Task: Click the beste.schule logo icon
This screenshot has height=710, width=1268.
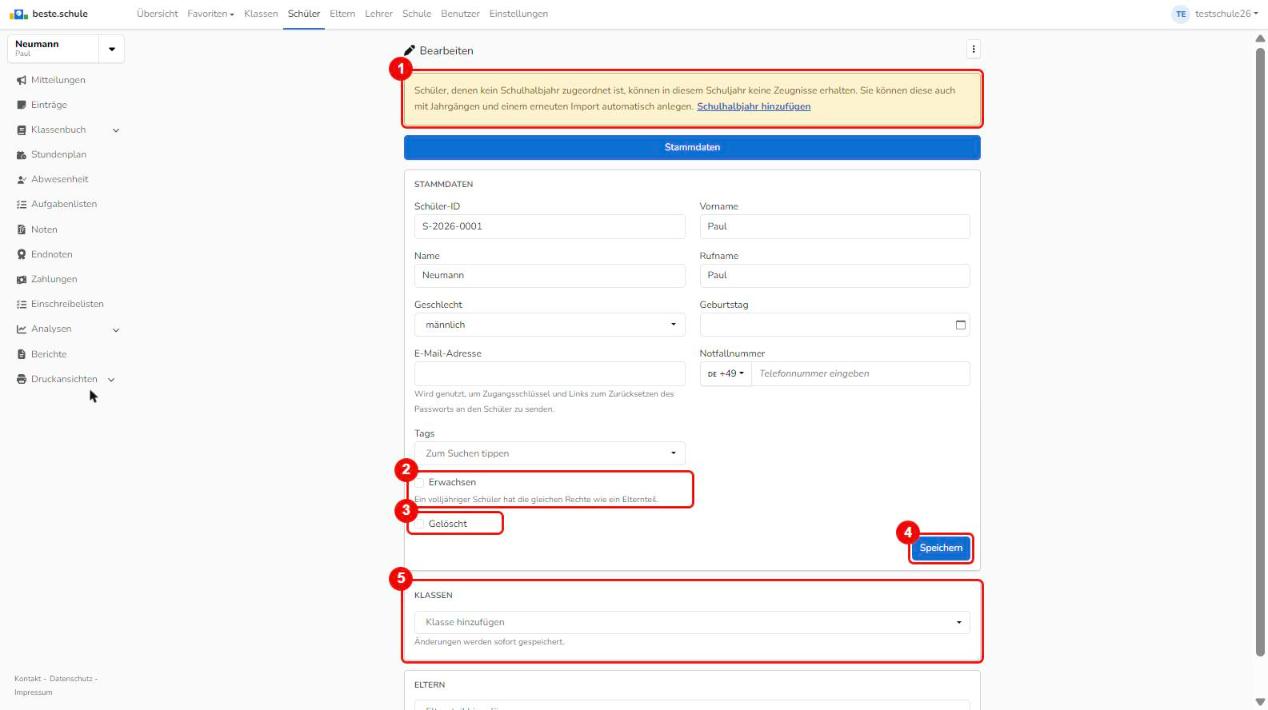Action: [16, 13]
